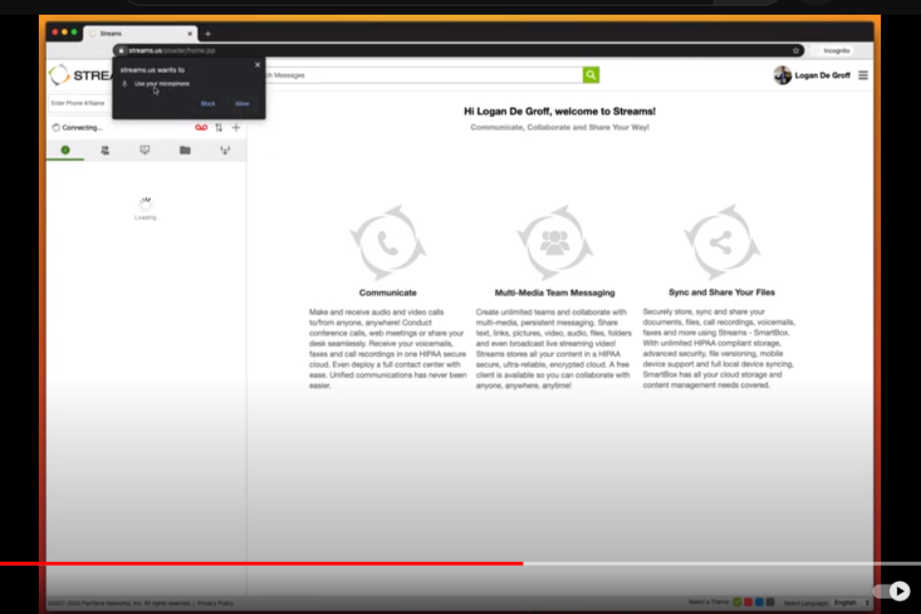Block microphone access in permission popup
The image size is (921, 614).
(208, 103)
